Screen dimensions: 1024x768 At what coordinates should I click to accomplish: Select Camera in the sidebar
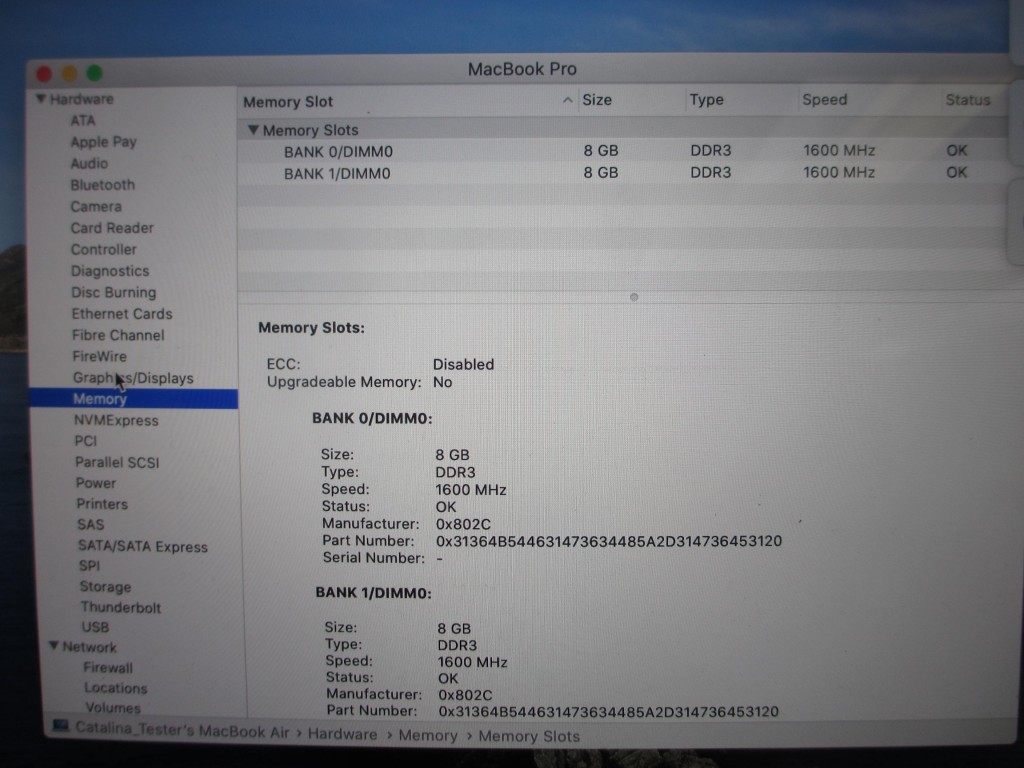tap(96, 206)
